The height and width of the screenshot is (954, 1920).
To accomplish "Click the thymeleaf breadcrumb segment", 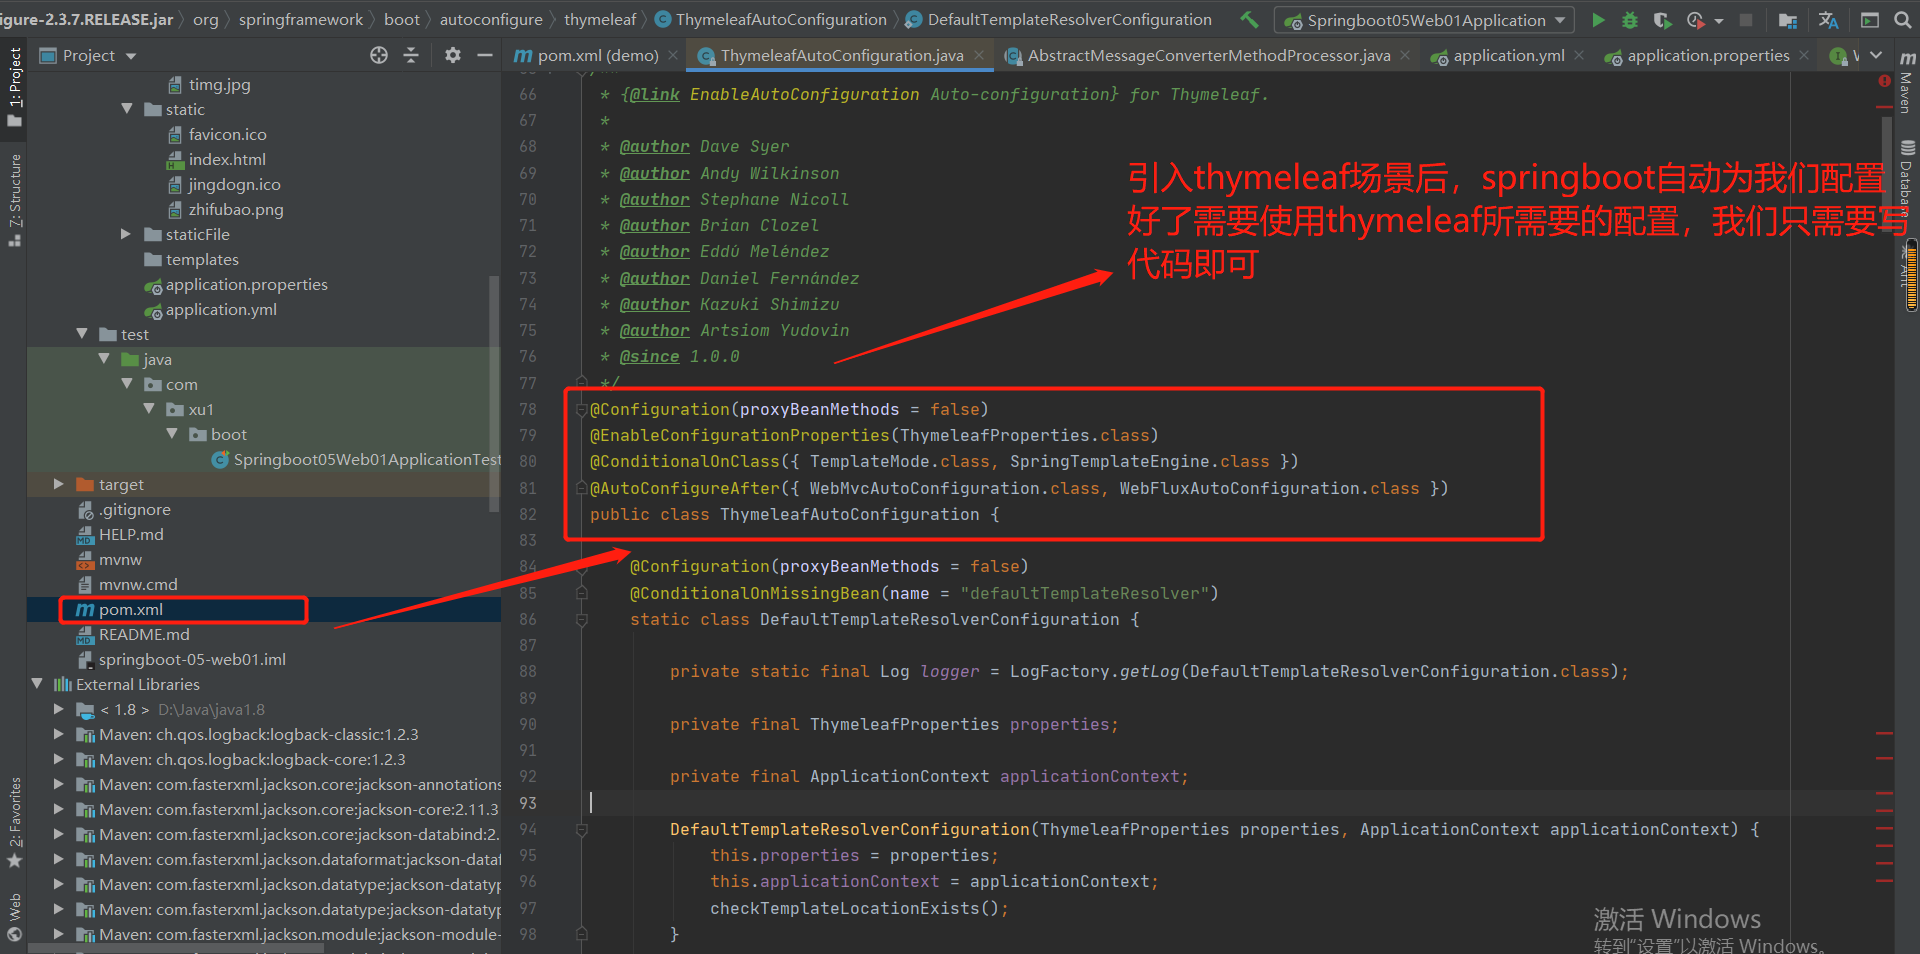I will click(x=600, y=20).
